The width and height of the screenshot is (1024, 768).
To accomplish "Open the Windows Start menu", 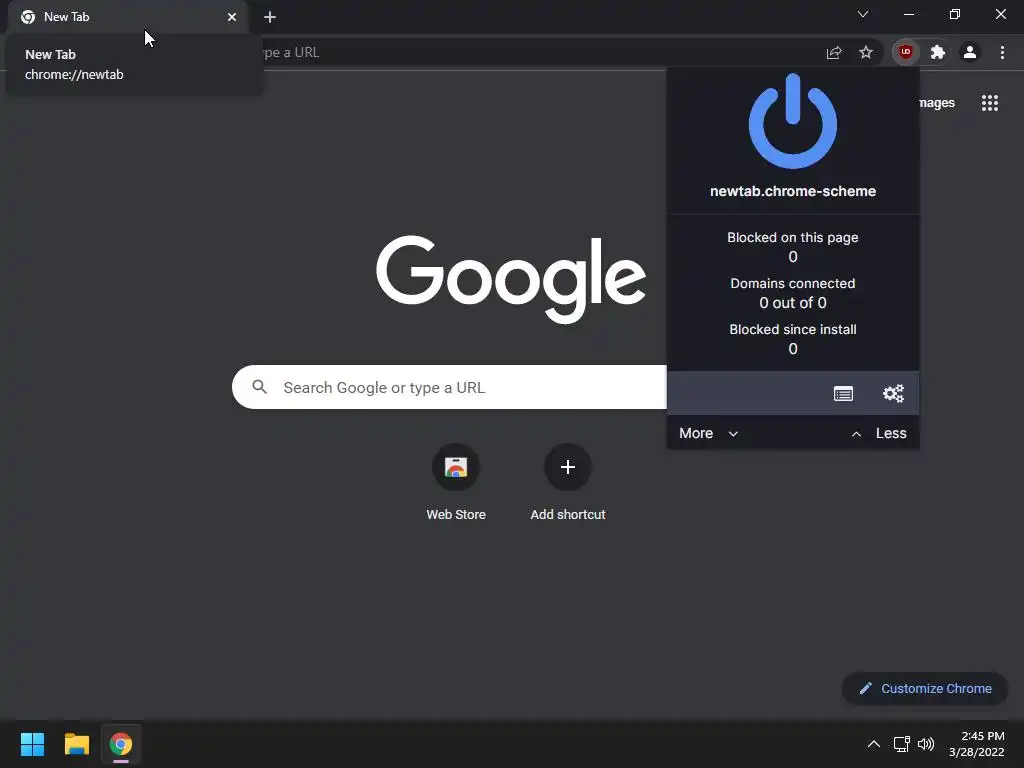I will [32, 744].
